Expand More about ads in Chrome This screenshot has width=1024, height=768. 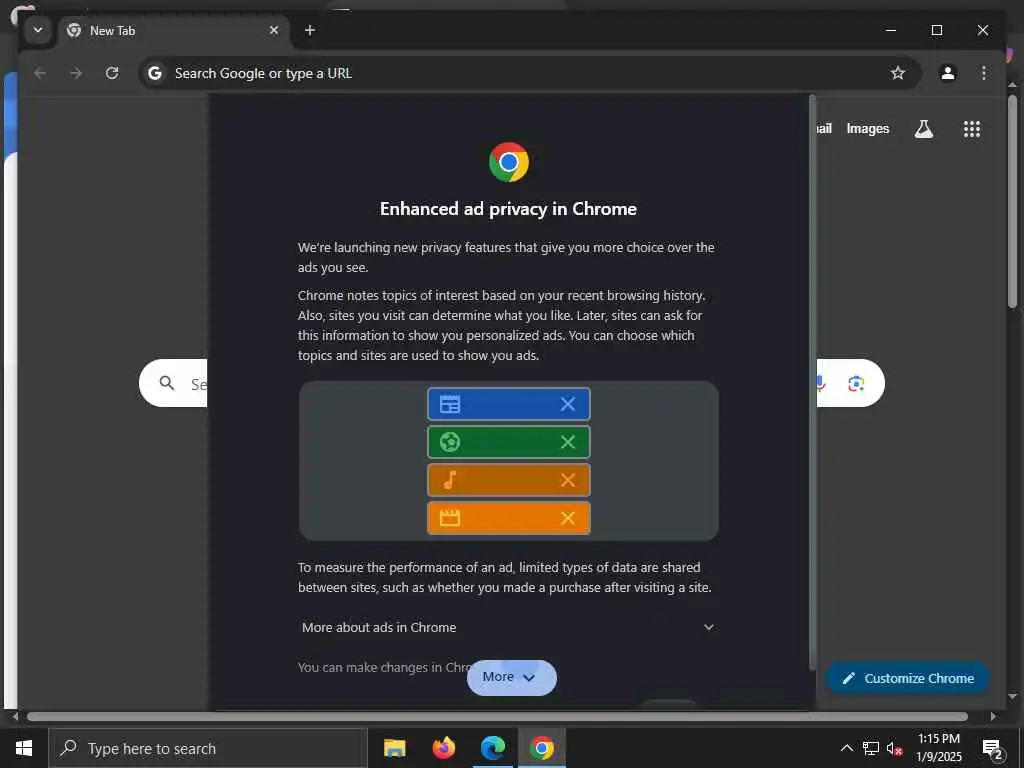(x=508, y=628)
